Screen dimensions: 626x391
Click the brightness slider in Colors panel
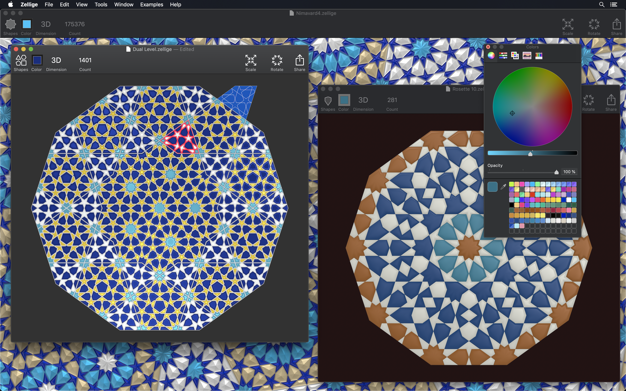point(532,153)
